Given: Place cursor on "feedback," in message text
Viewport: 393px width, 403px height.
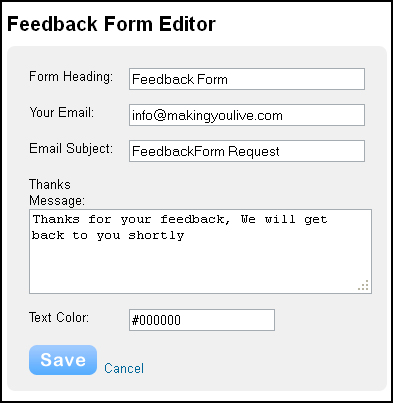Looking at the screenshot, I should pyautogui.click(x=195, y=219).
